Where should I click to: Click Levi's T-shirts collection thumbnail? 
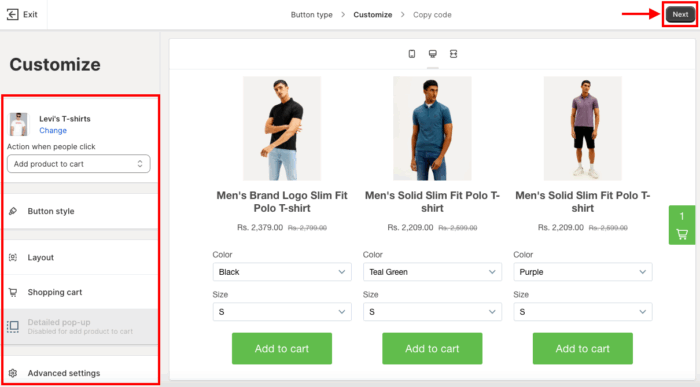[18, 124]
